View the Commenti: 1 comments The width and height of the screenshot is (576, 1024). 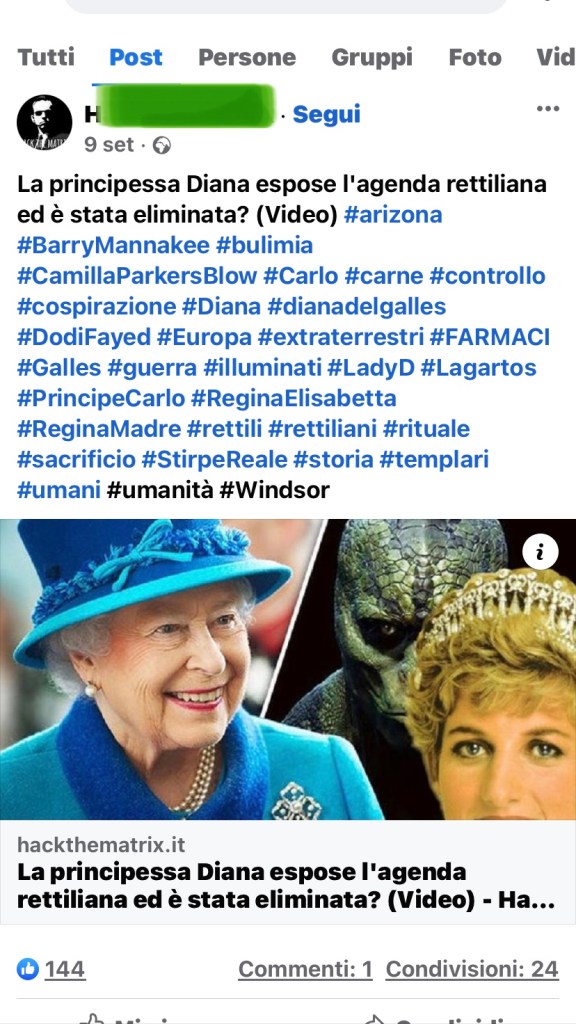305,969
